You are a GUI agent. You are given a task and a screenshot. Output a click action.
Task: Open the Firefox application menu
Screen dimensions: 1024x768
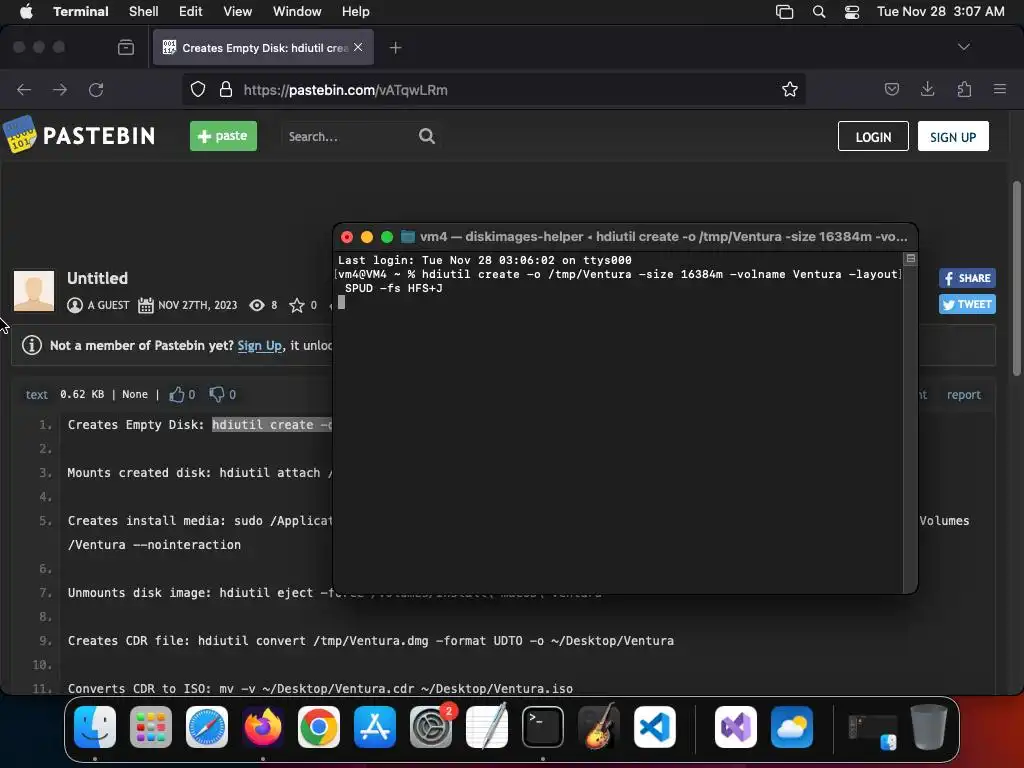[999, 89]
